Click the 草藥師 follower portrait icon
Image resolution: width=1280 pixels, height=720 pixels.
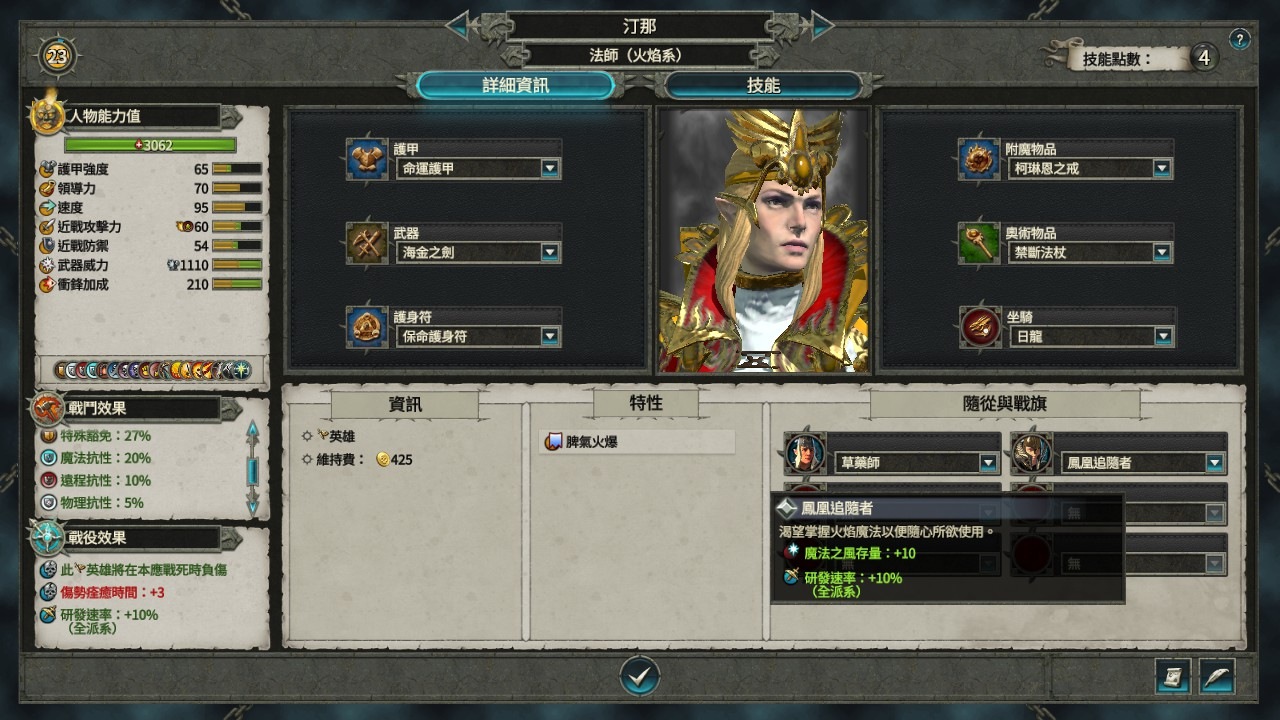[805, 453]
